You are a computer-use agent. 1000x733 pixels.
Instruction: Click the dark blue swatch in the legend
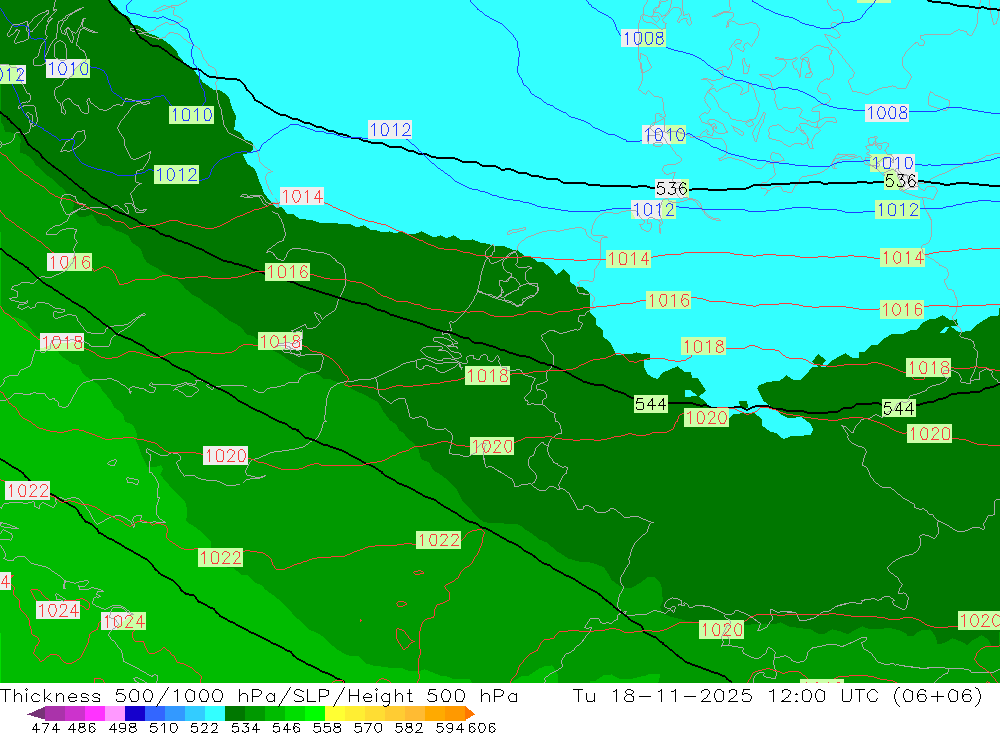click(135, 713)
